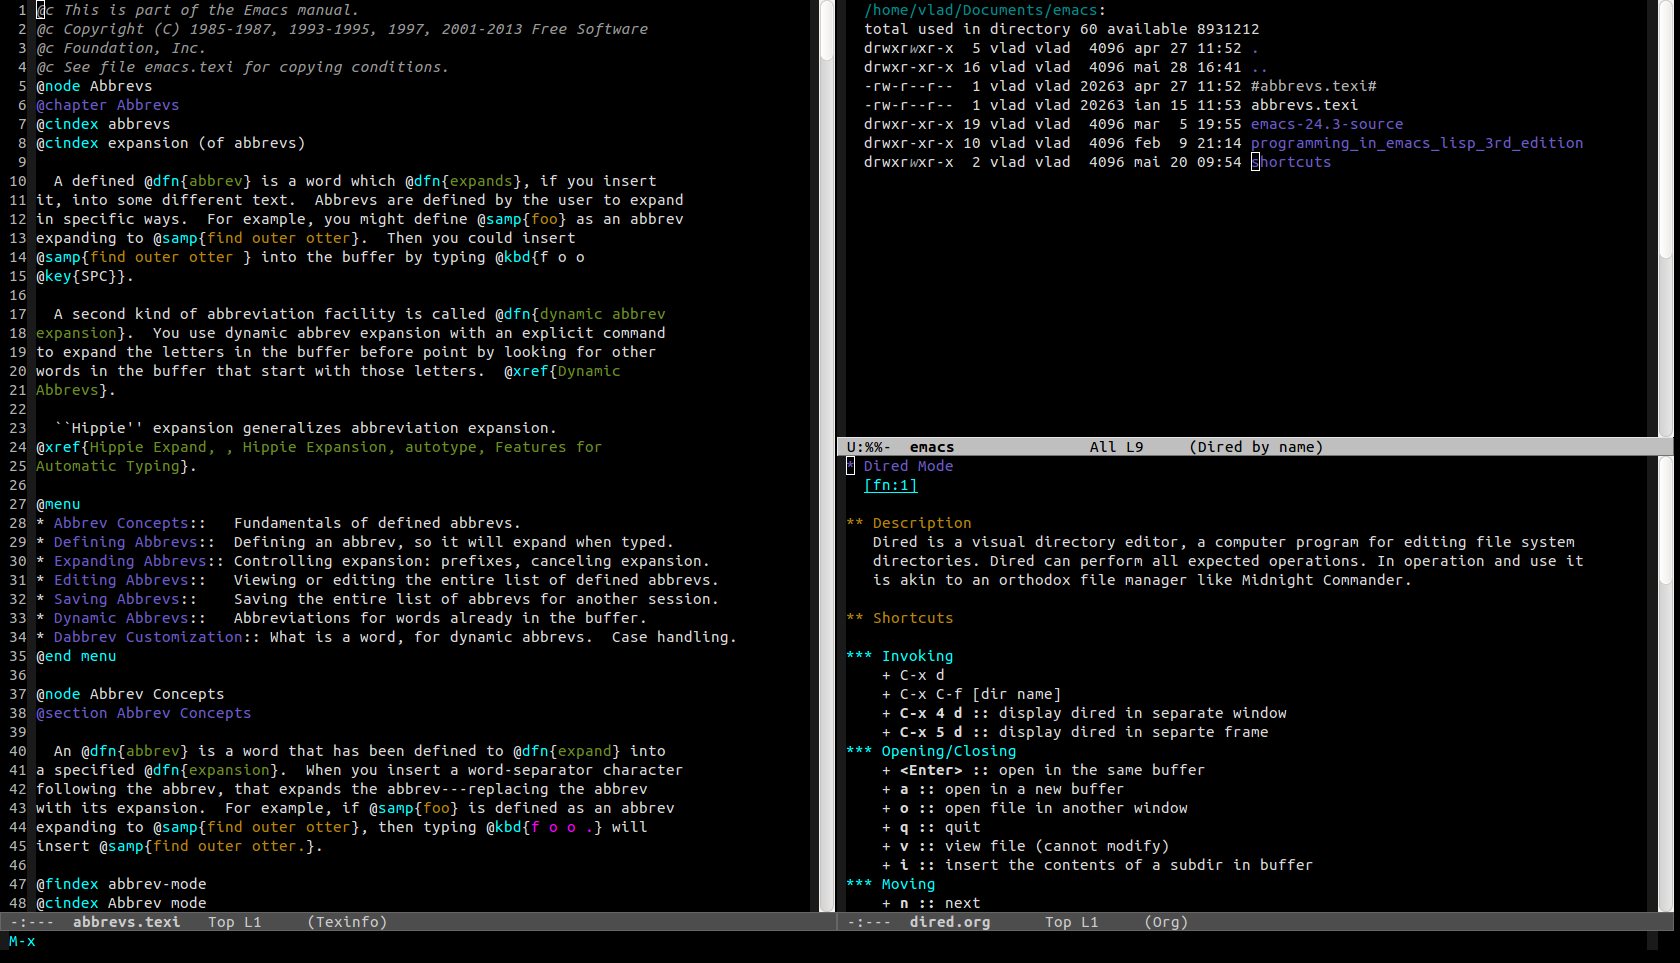Click the Dired window scrollbar

pos(1665,218)
